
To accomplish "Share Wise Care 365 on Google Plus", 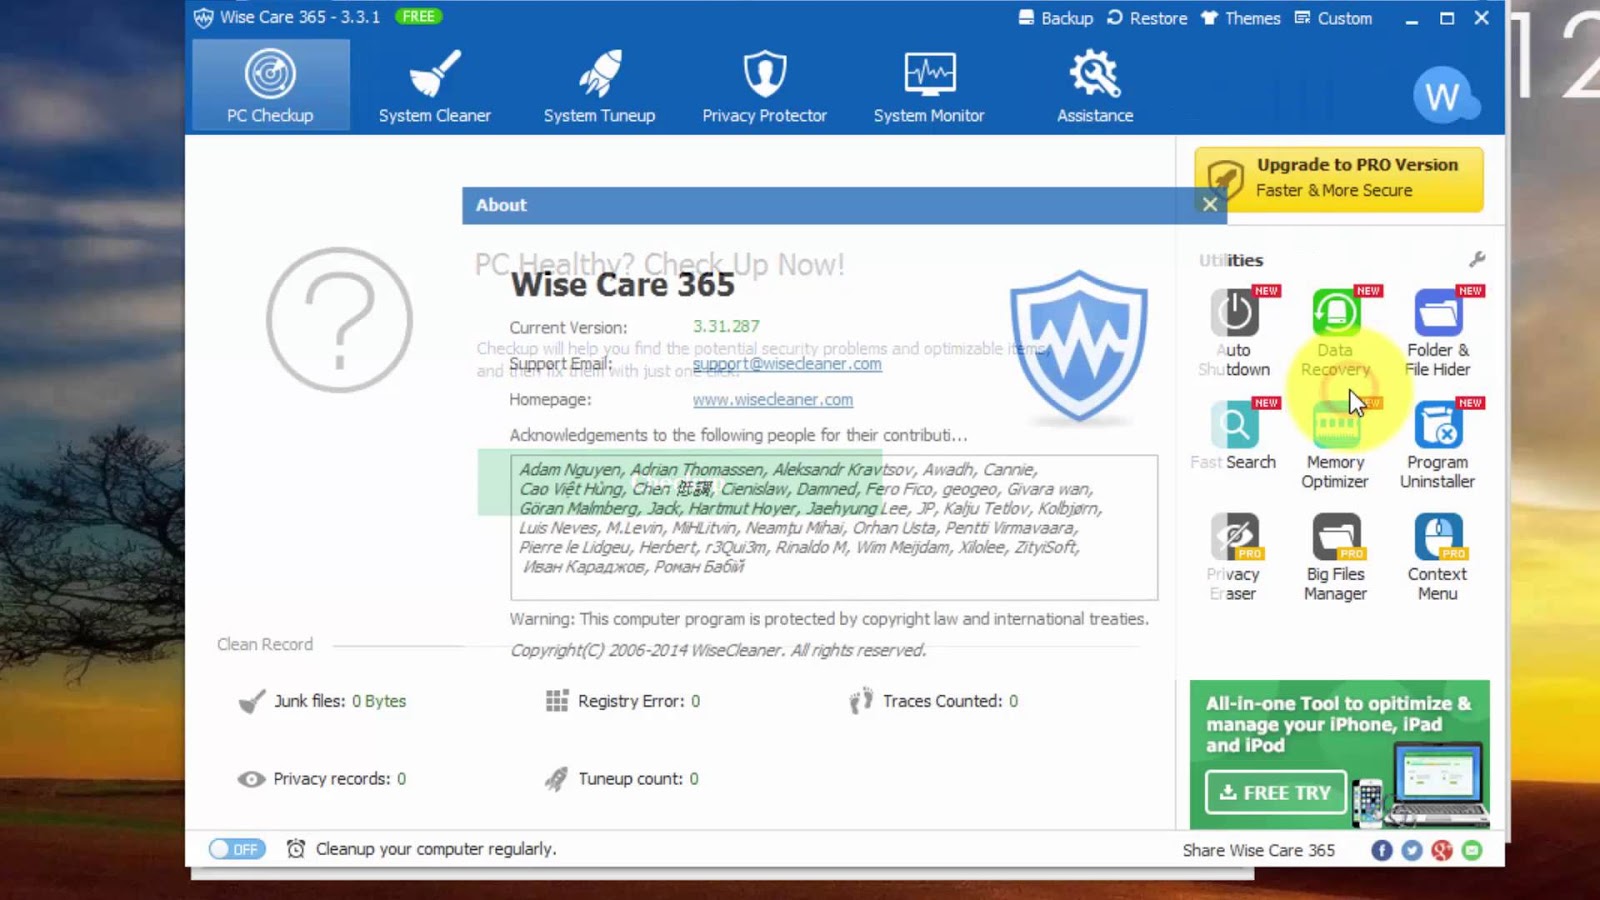I will point(1442,850).
